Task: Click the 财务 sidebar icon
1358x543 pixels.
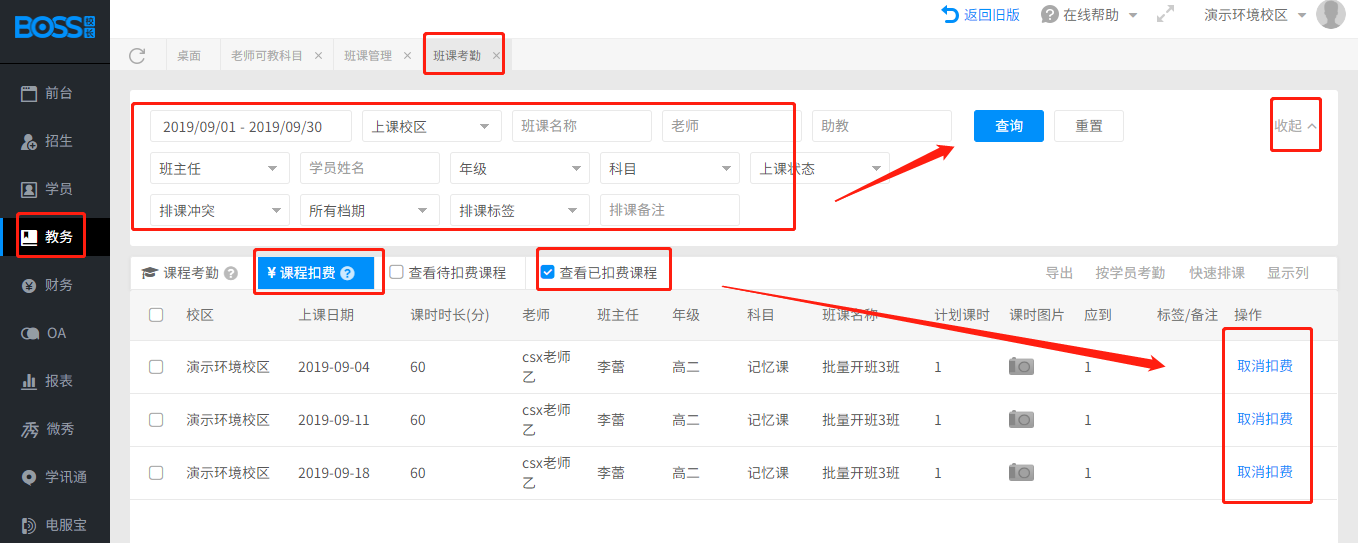Action: click(30, 285)
